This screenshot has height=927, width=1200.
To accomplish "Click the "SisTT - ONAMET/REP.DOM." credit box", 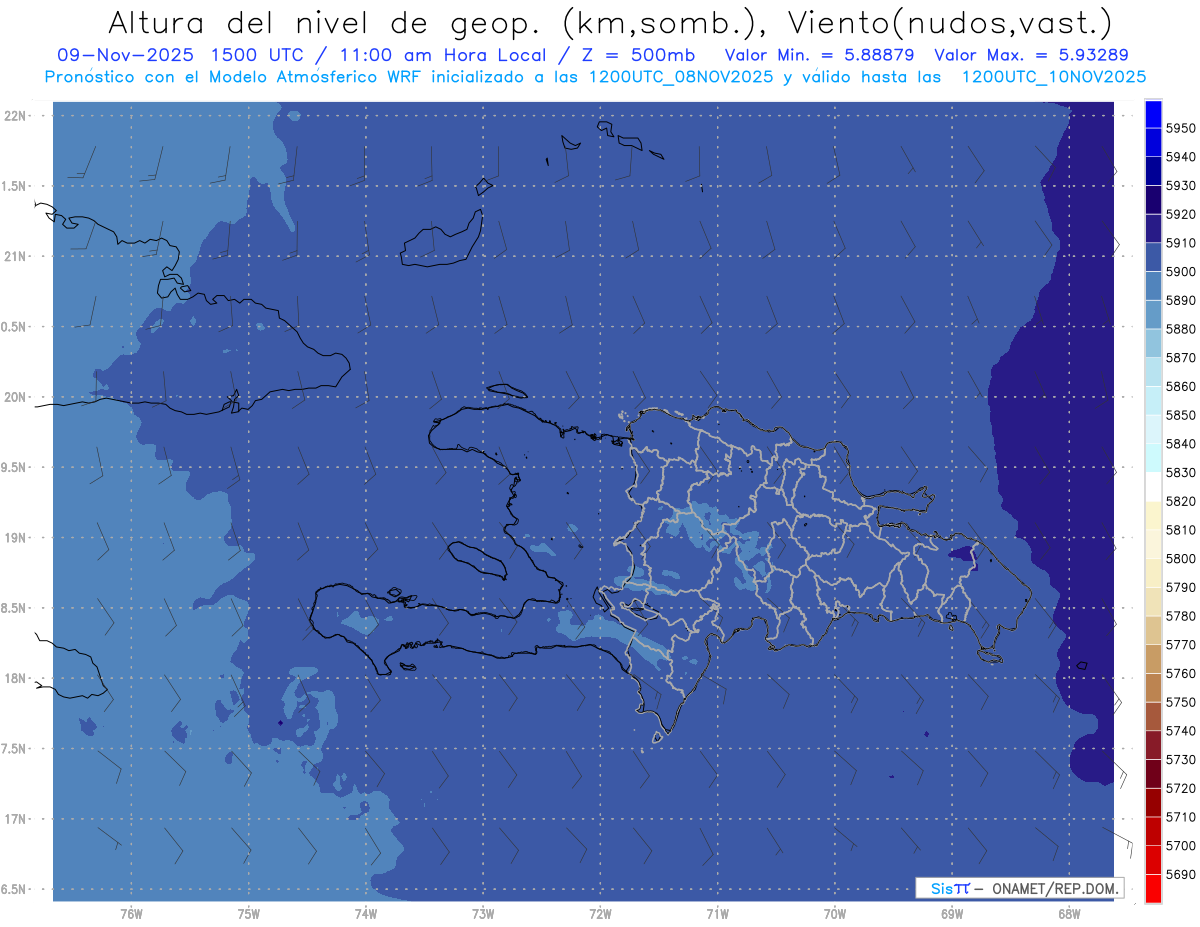I will [x=1021, y=888].
